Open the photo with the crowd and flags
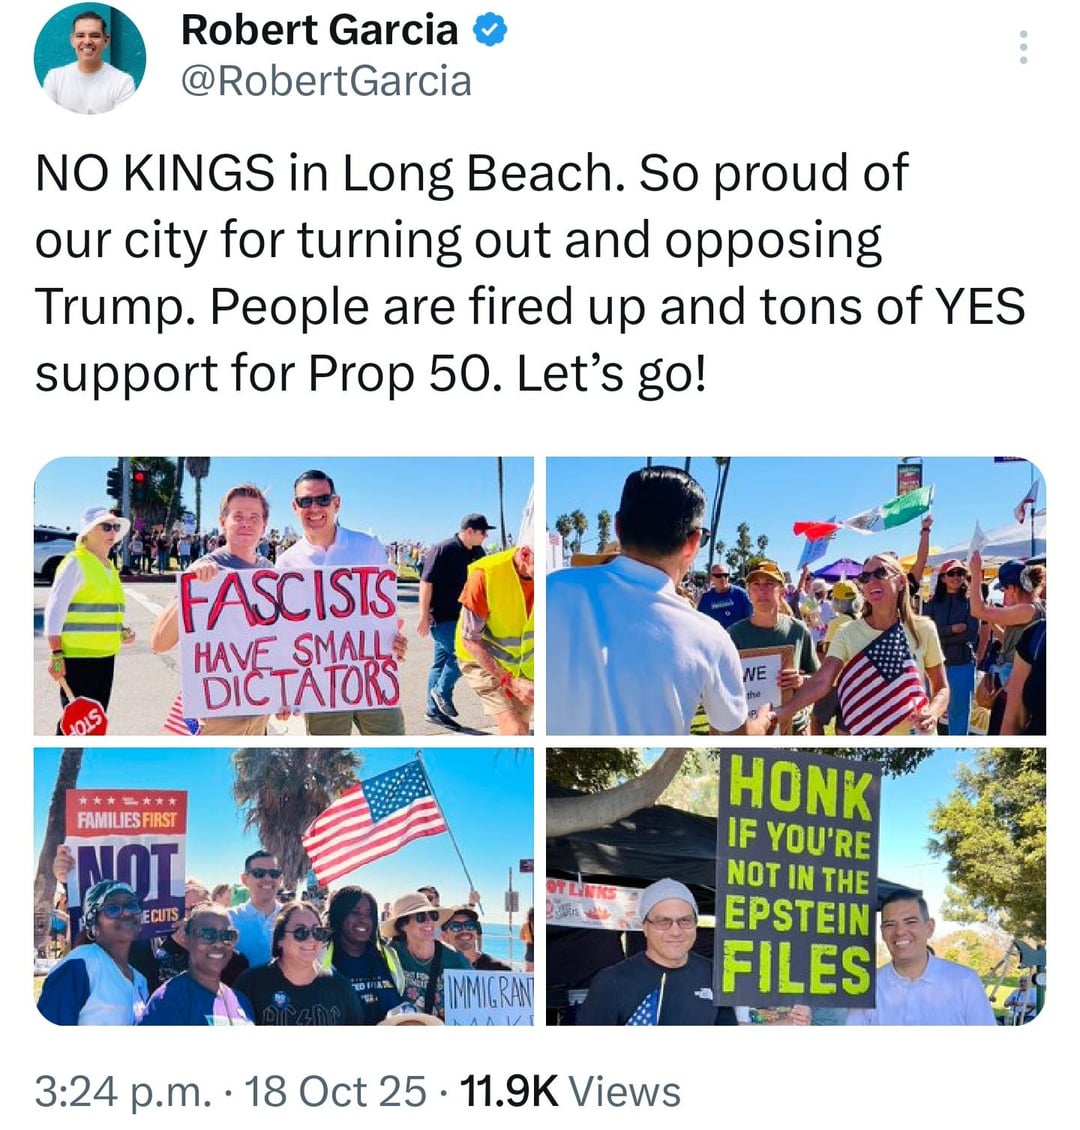 (795, 596)
